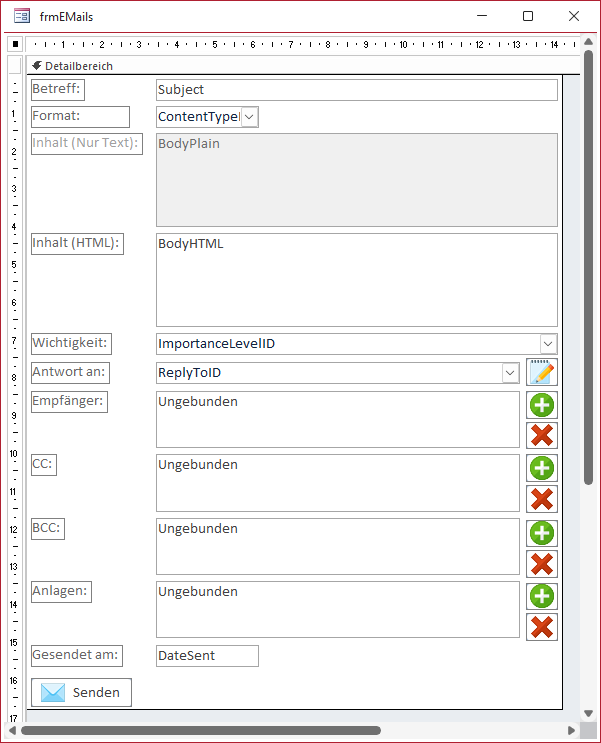This screenshot has height=743, width=601.
Task: Click red X icon next to Empfänger list
Action: pos(542,435)
